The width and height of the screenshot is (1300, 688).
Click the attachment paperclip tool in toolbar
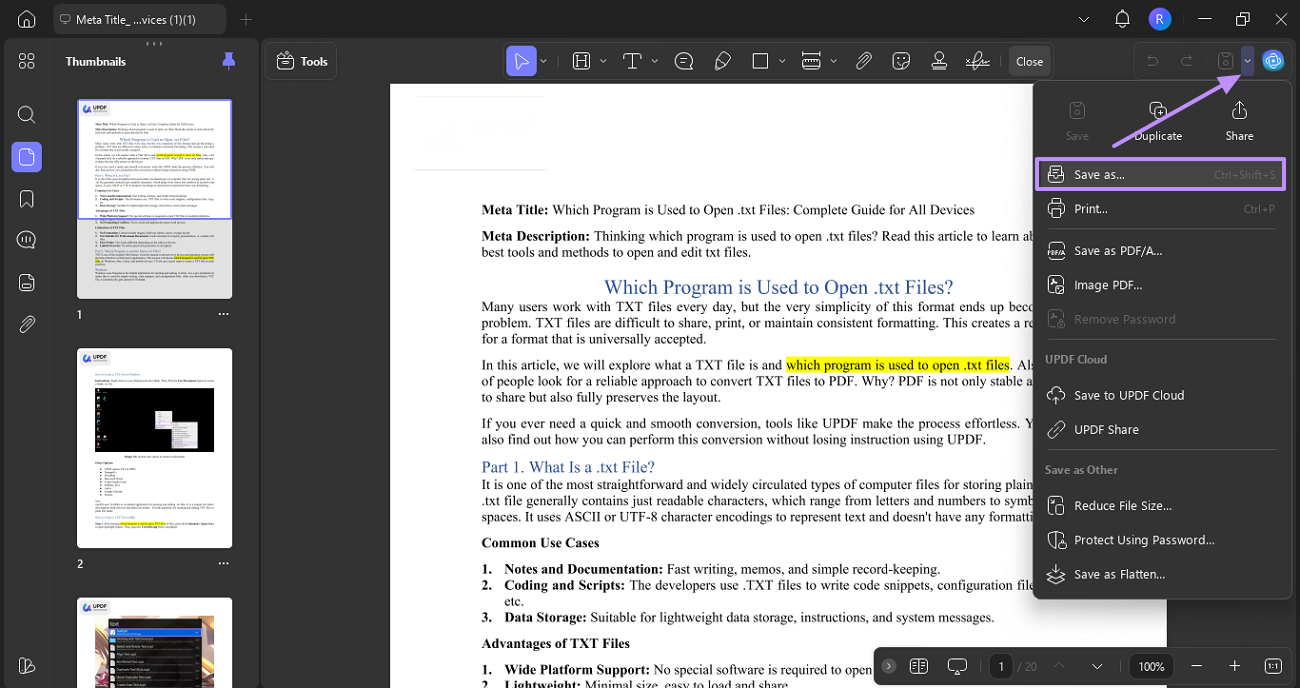[864, 61]
